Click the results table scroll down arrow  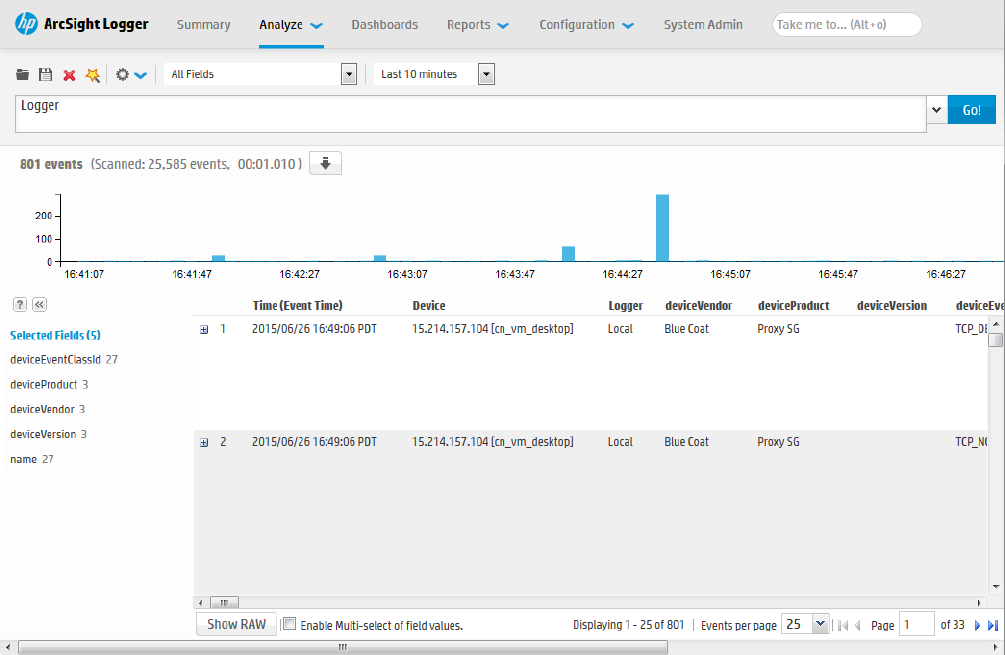click(x=995, y=586)
